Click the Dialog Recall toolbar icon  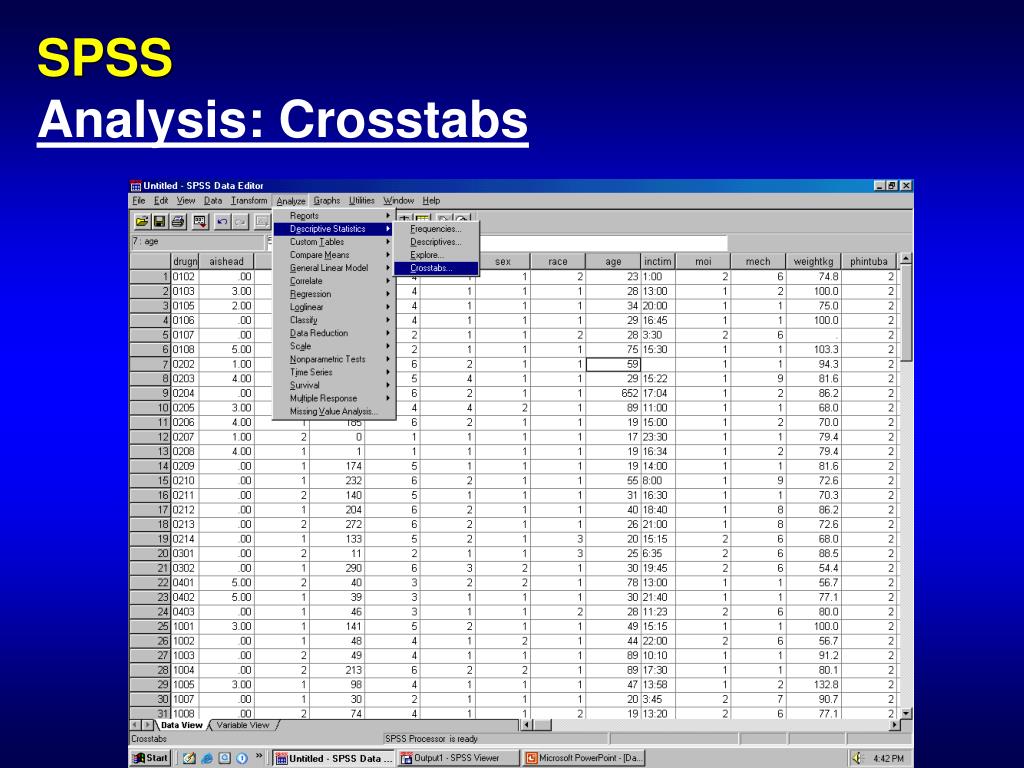[x=200, y=222]
